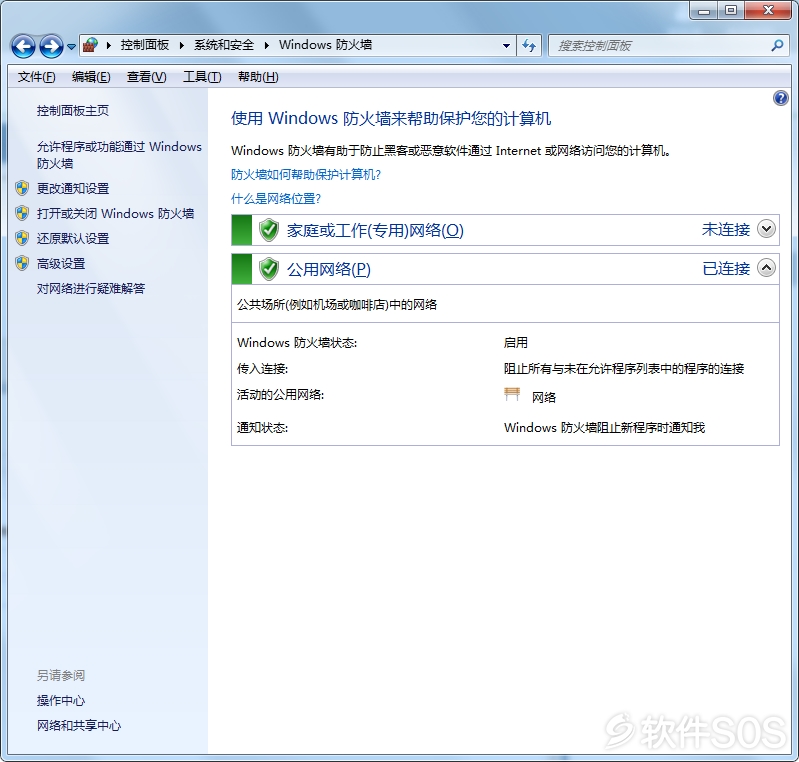Click the firewall icon in address bar

[90, 45]
